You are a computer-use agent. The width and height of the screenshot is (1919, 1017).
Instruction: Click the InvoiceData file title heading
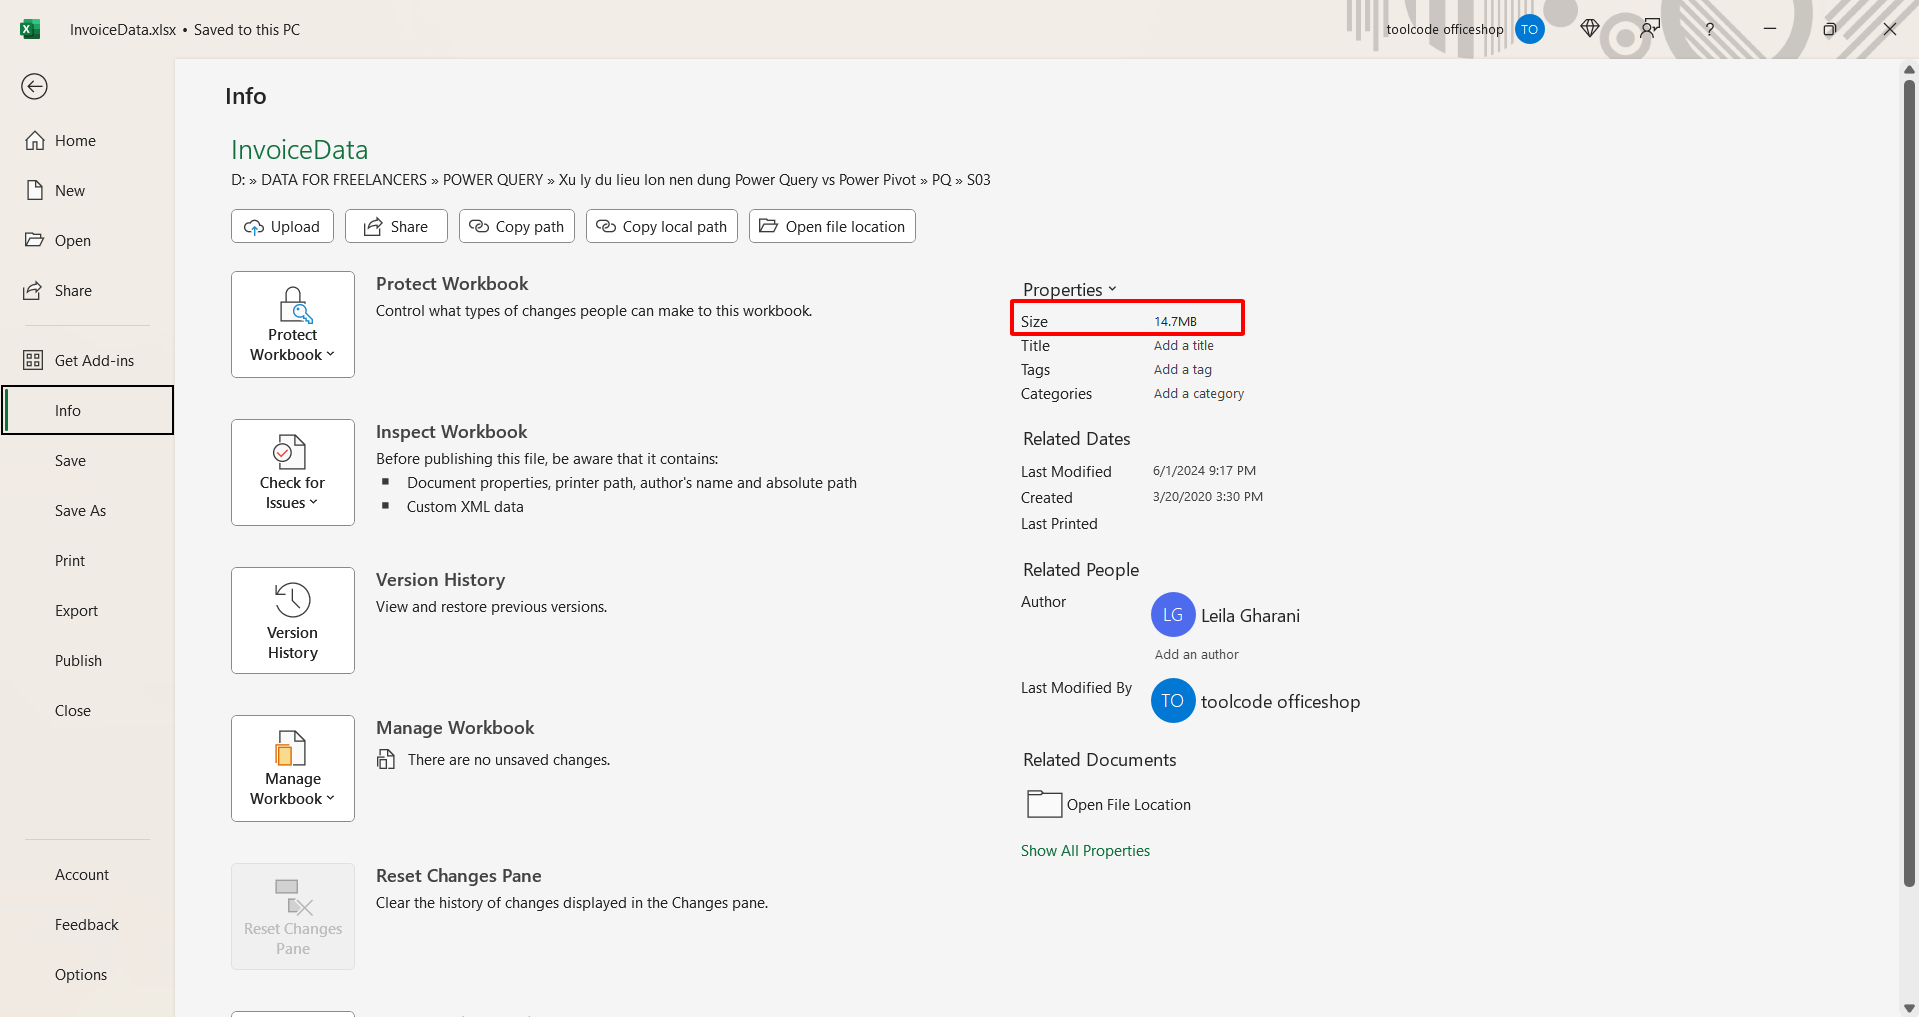(299, 150)
